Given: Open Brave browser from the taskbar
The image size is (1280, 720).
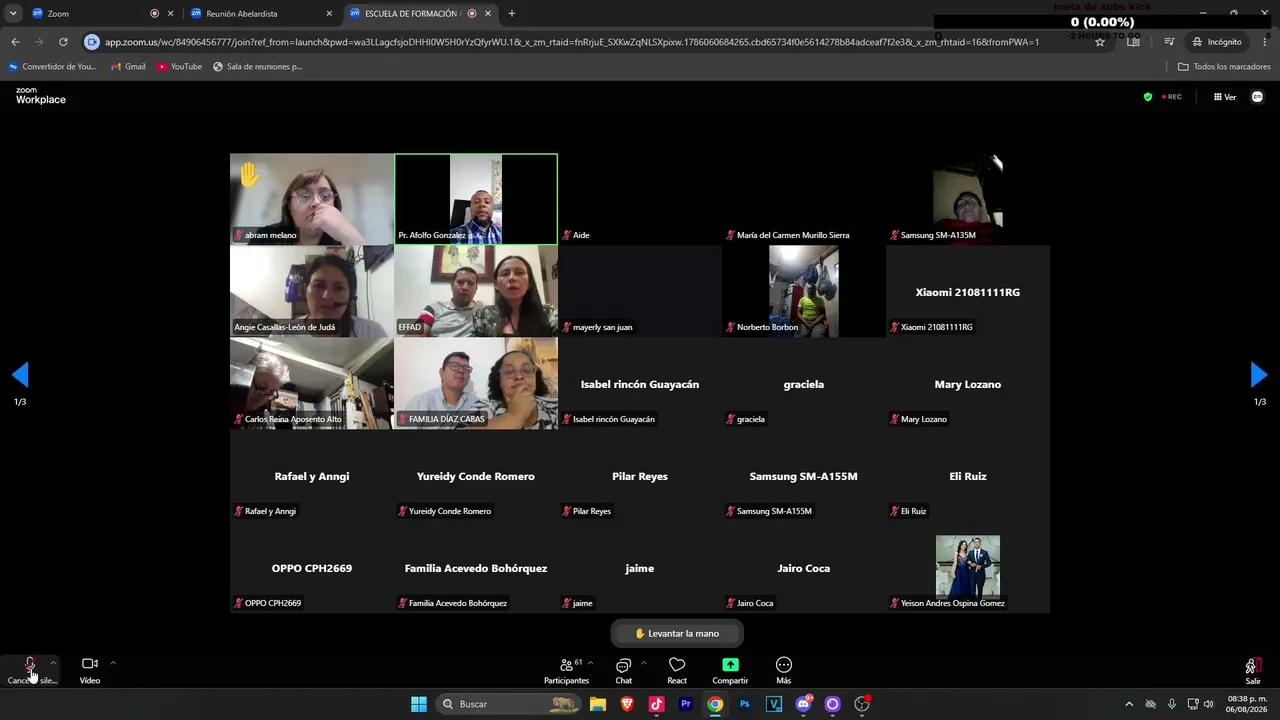Looking at the screenshot, I should [627, 704].
